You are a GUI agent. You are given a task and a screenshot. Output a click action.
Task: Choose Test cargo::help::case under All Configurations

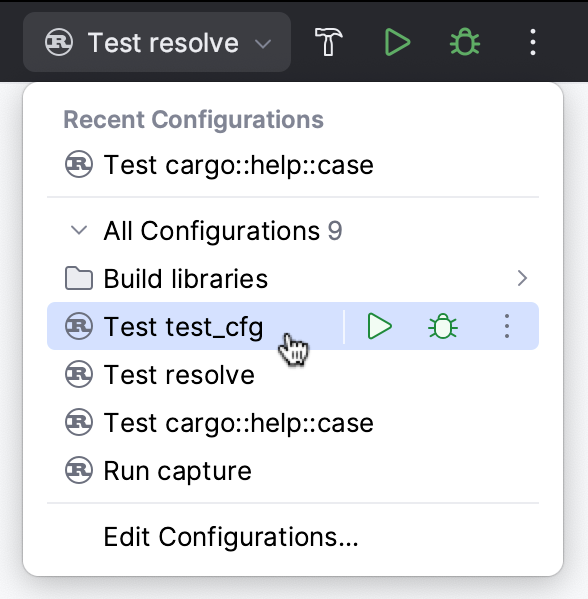(x=293, y=423)
